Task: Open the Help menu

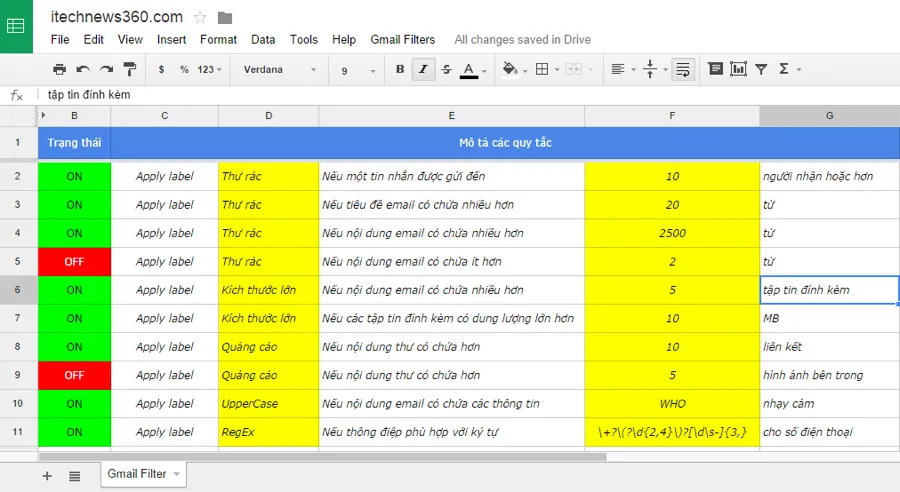Action: point(344,40)
